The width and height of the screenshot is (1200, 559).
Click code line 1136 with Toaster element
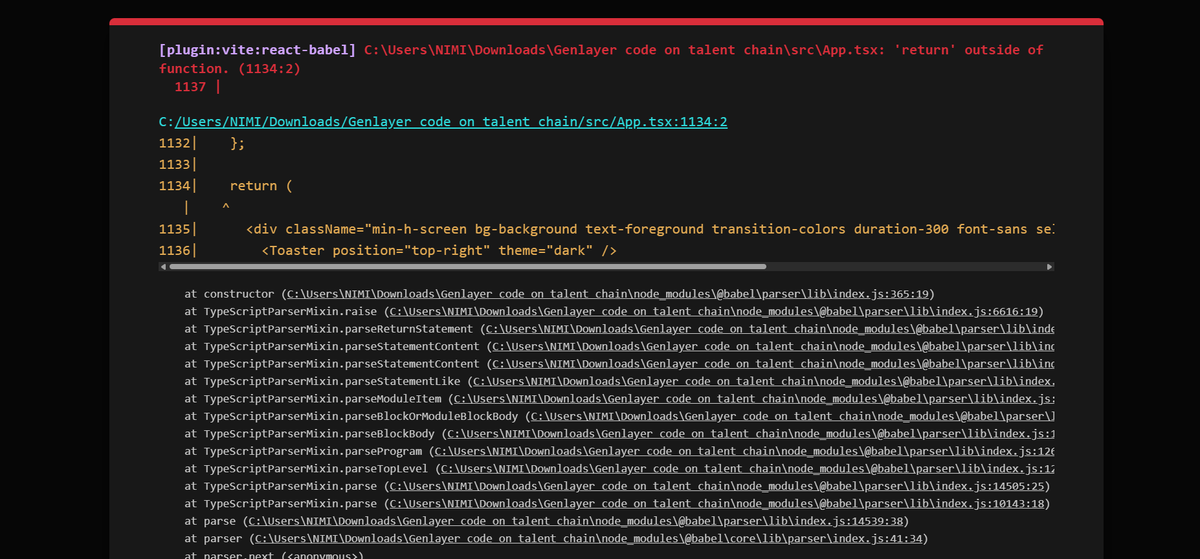click(388, 250)
